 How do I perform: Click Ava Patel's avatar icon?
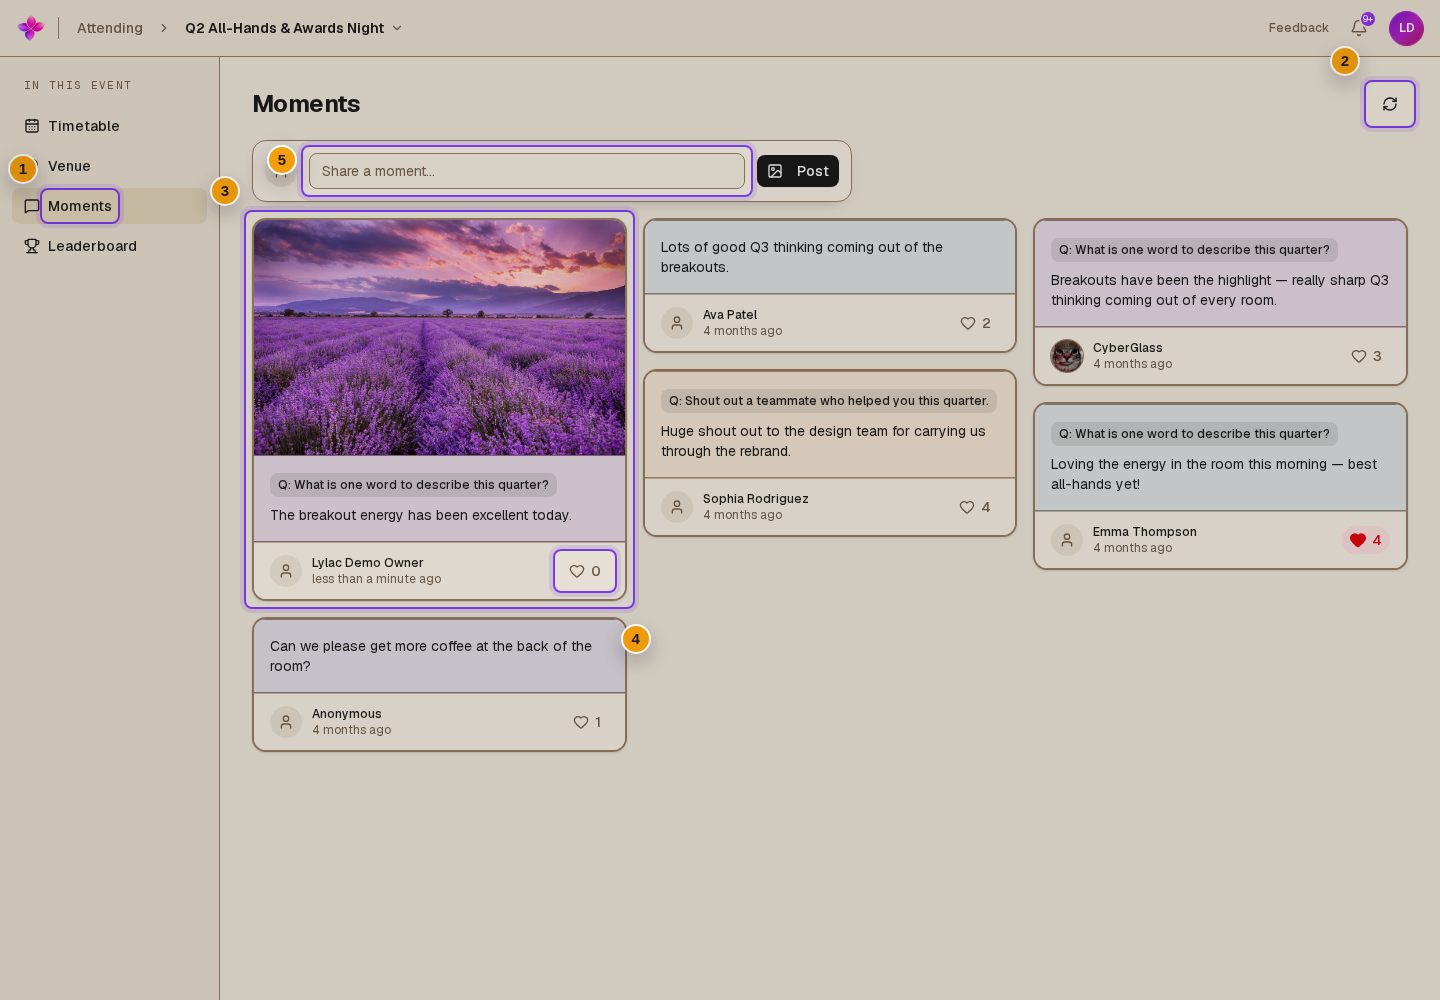pos(677,323)
